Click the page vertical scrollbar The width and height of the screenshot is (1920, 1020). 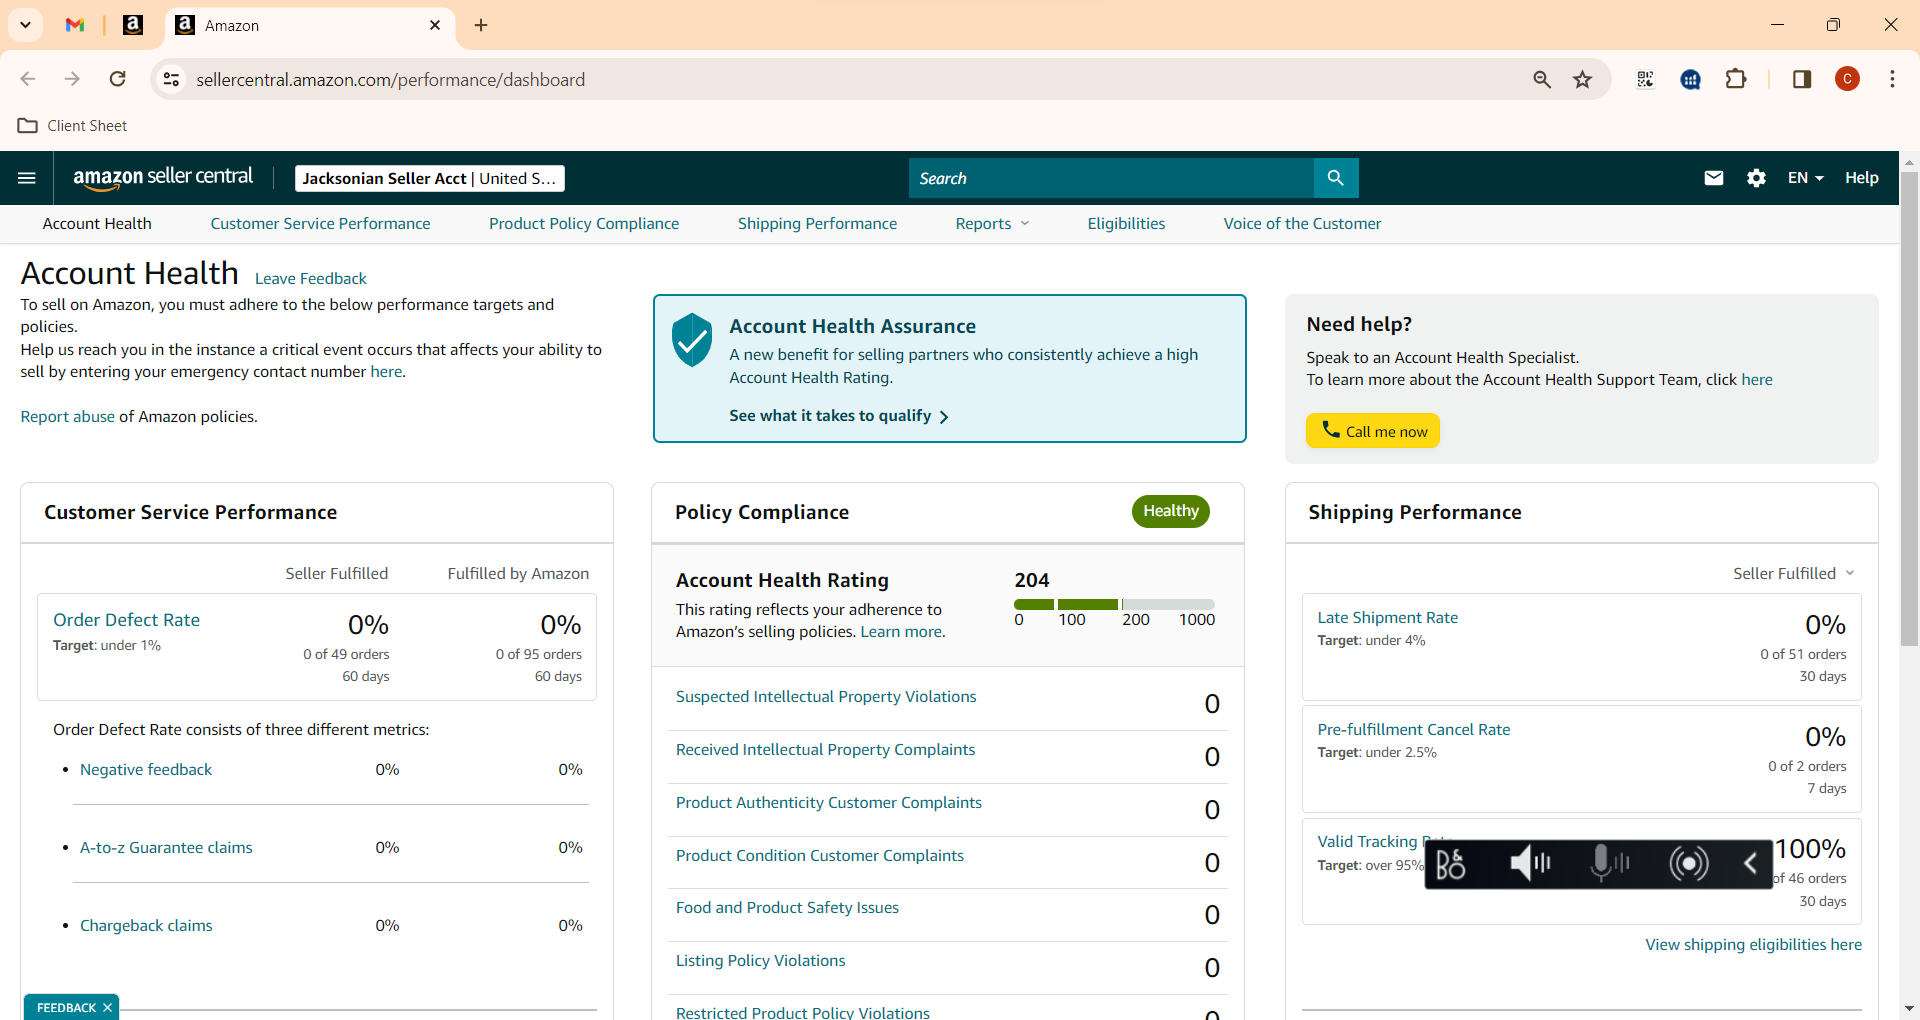[x=1909, y=409]
